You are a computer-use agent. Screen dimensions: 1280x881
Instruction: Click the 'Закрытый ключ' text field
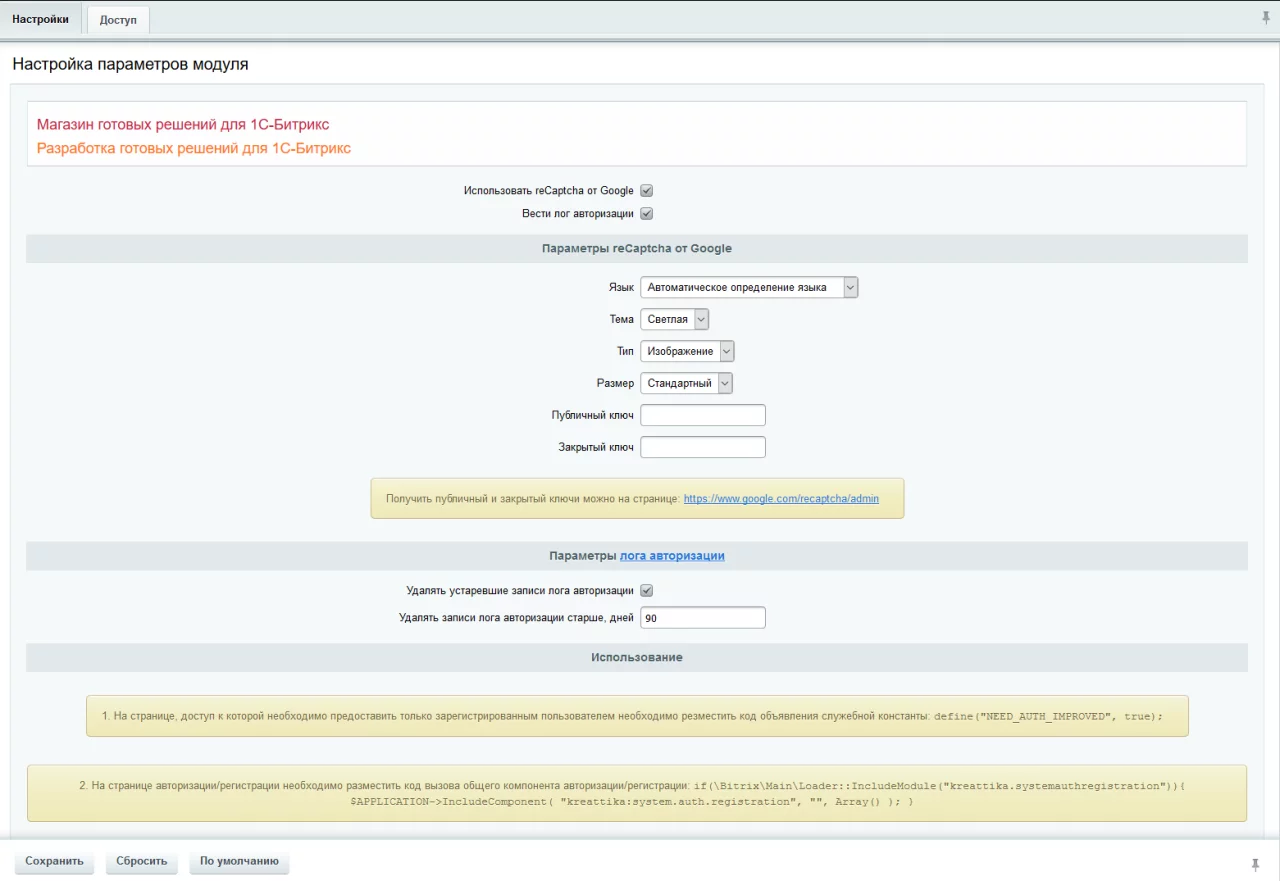pos(702,448)
